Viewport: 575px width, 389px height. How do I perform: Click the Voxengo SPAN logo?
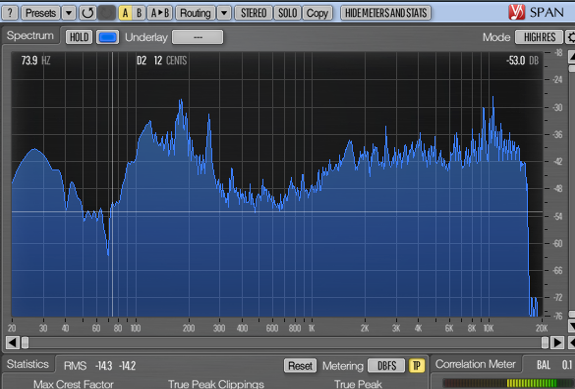click(536, 12)
